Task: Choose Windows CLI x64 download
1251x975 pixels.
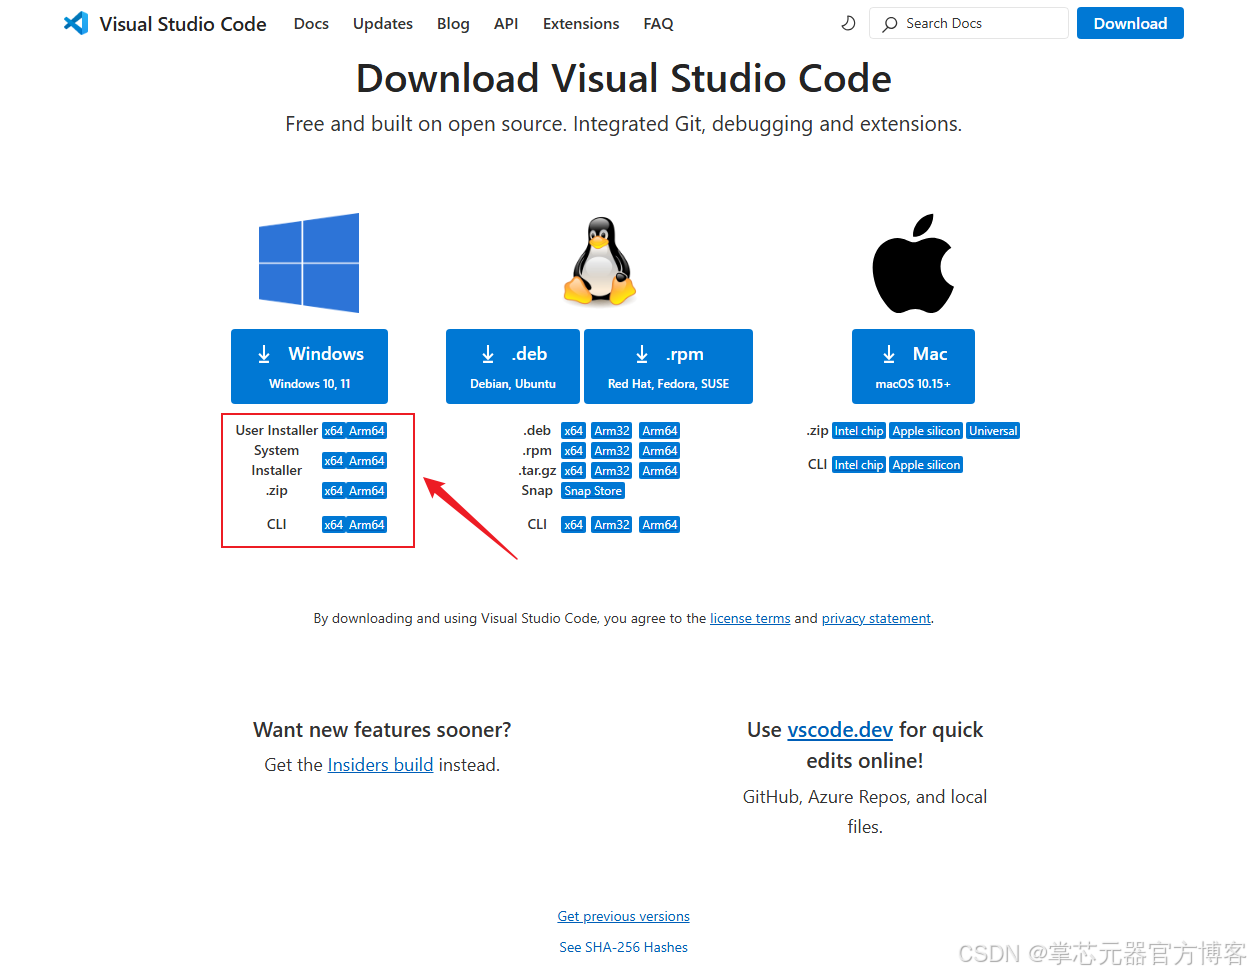Action: click(x=334, y=525)
